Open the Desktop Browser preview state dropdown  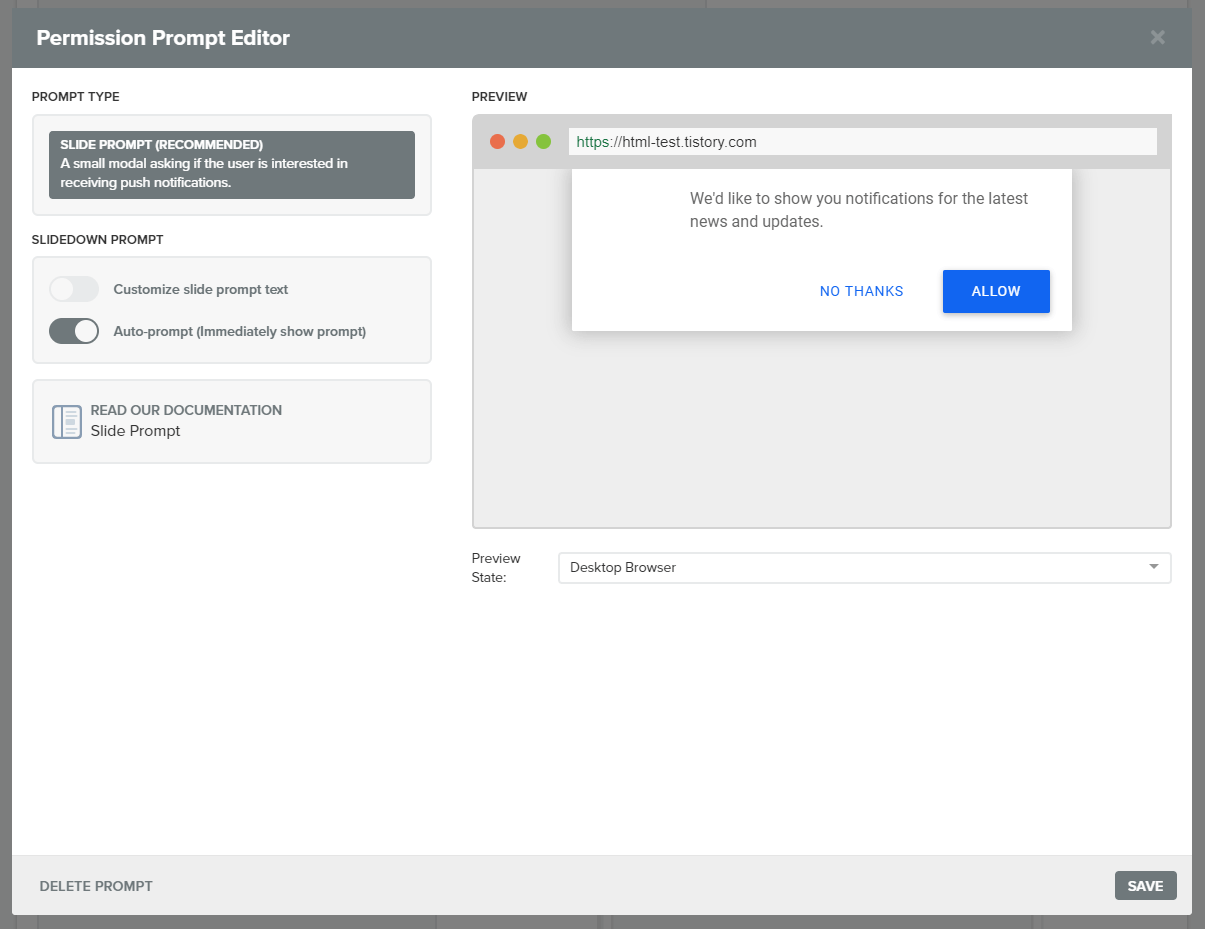[863, 568]
